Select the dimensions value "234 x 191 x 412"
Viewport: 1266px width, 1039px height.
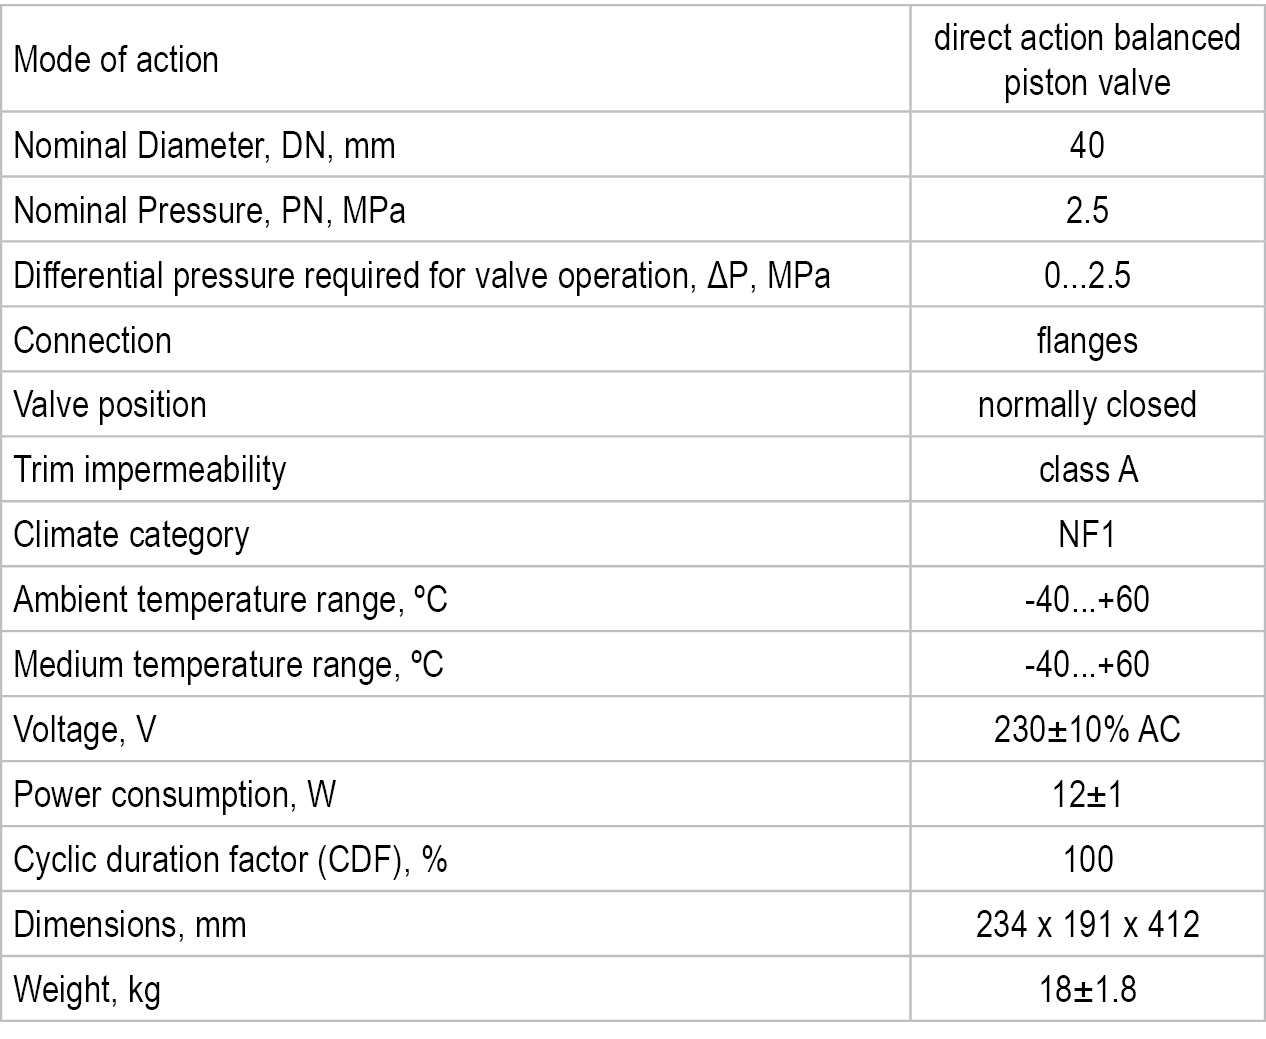tap(1087, 924)
